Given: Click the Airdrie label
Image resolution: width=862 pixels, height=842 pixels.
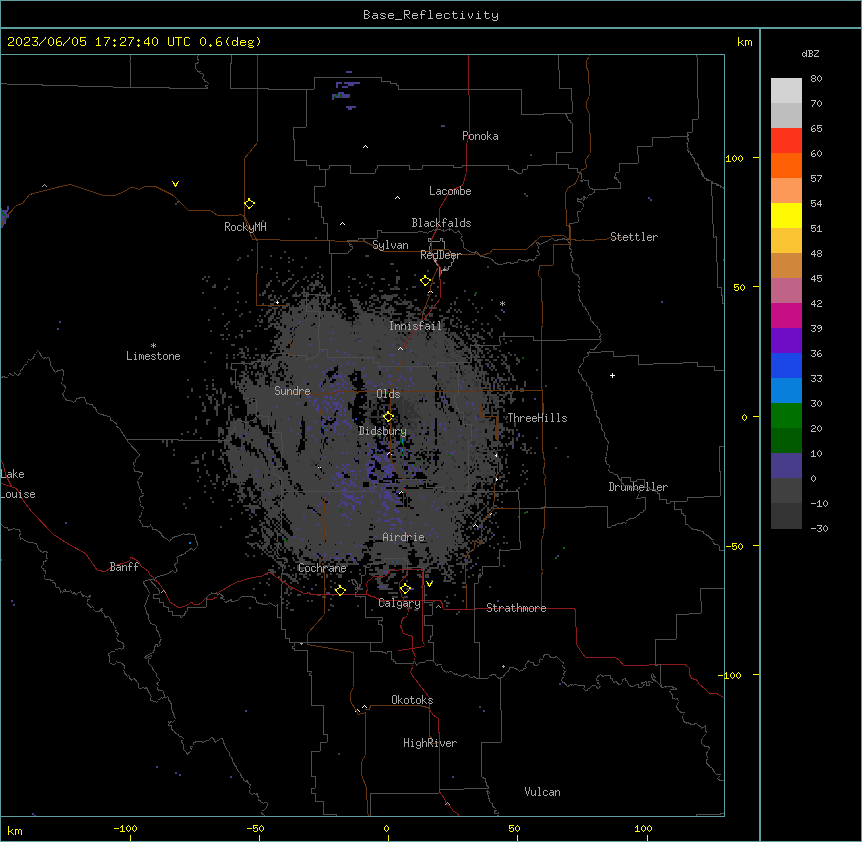Looking at the screenshot, I should click(x=404, y=537).
